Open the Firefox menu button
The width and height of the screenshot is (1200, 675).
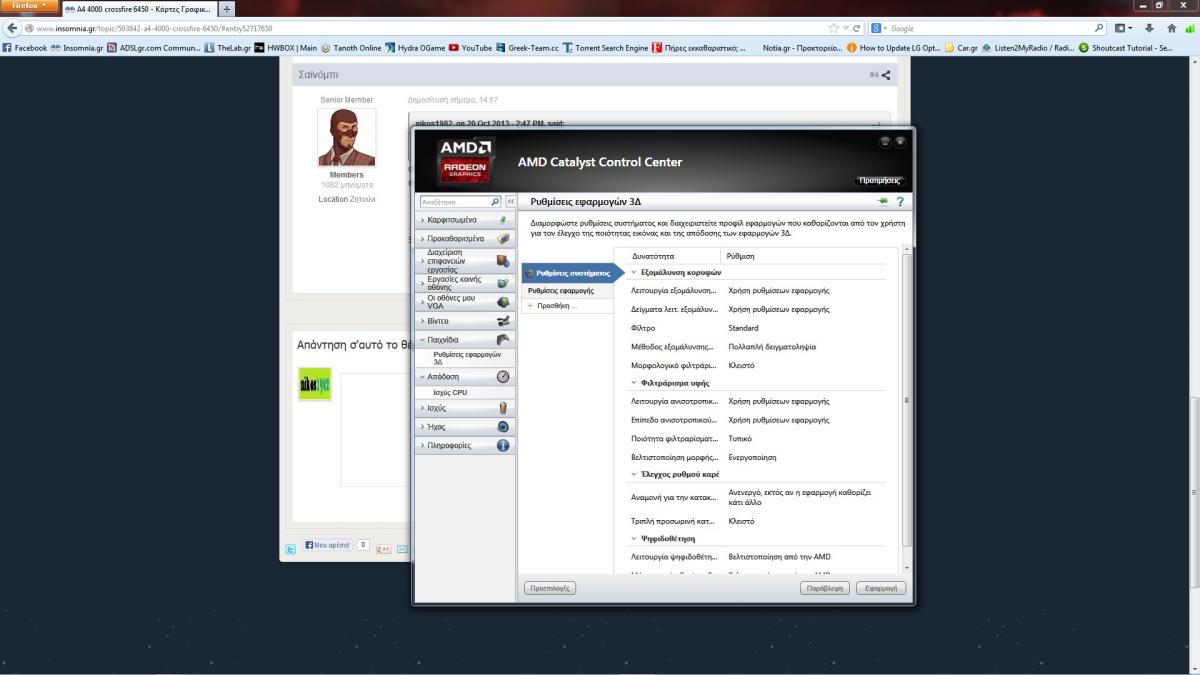tap(29, 6)
